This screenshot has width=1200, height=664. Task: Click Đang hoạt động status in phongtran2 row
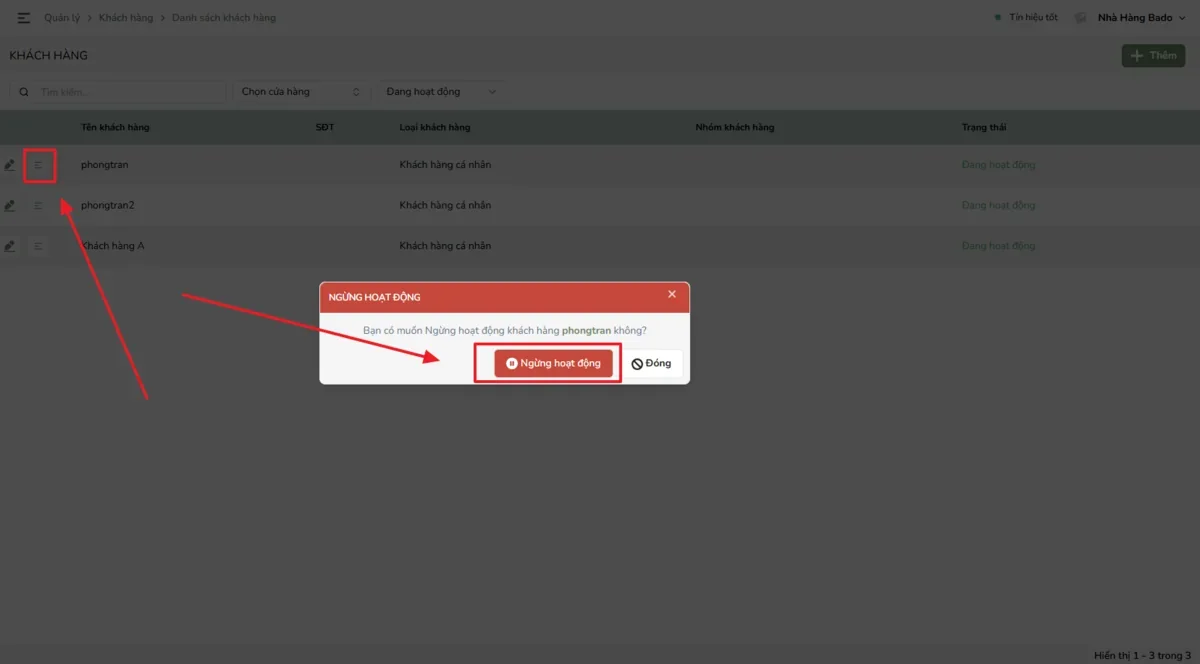pos(999,205)
